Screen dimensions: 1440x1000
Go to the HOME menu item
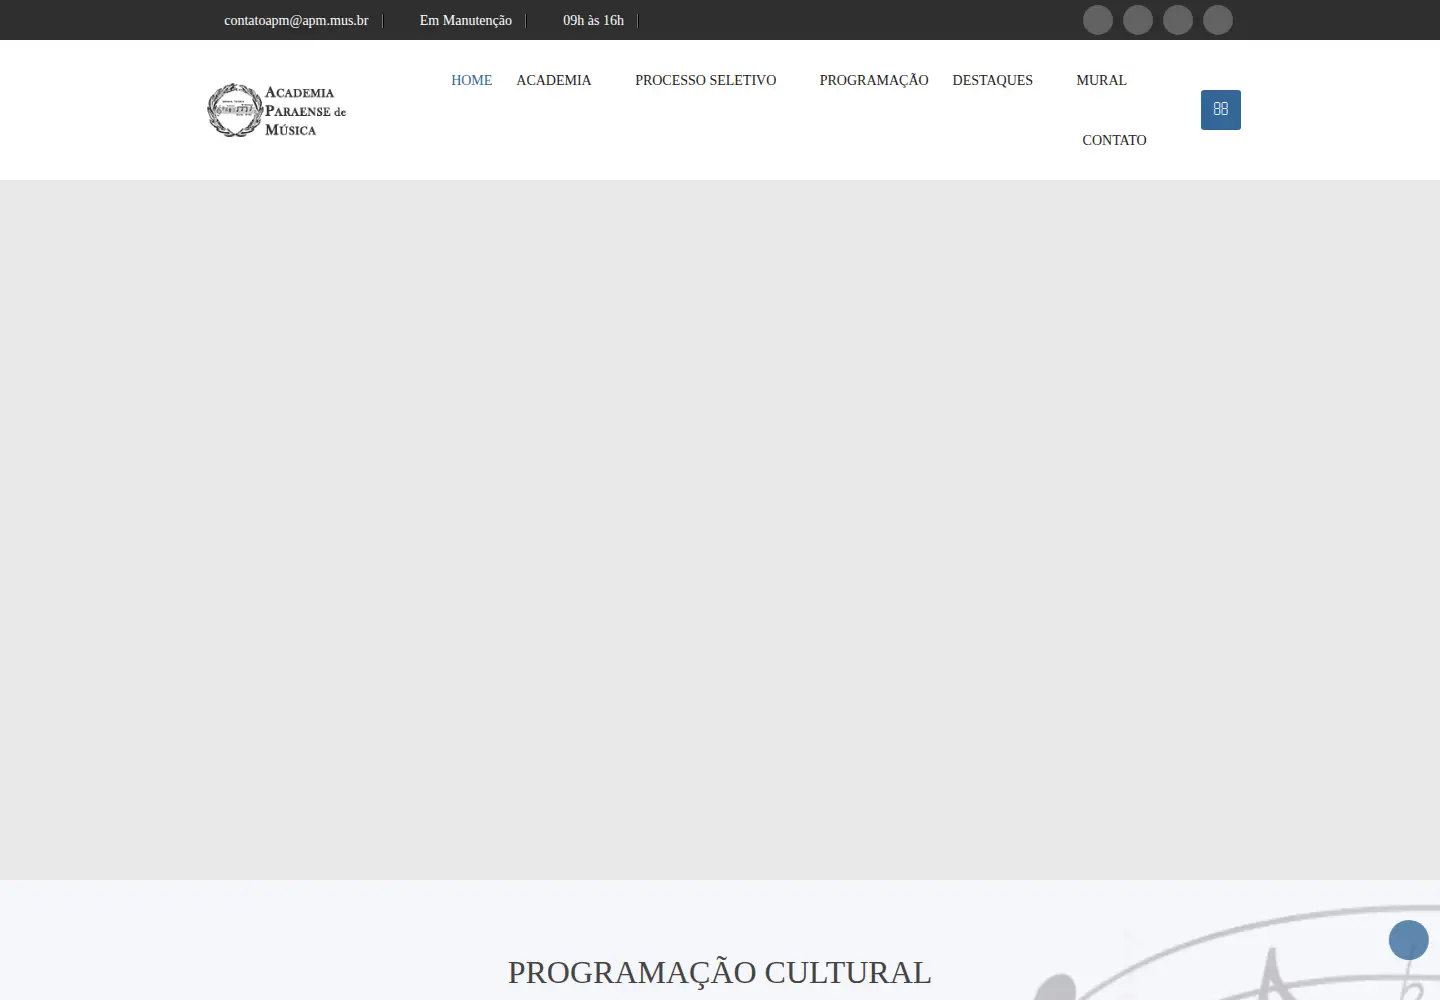[x=471, y=80]
